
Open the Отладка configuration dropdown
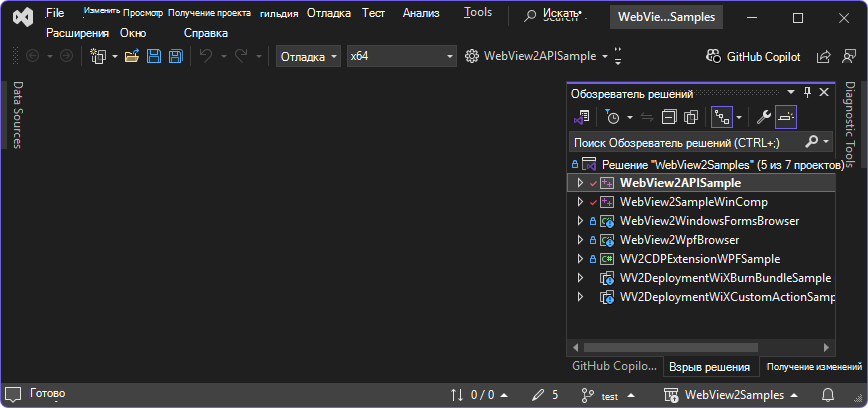point(308,56)
